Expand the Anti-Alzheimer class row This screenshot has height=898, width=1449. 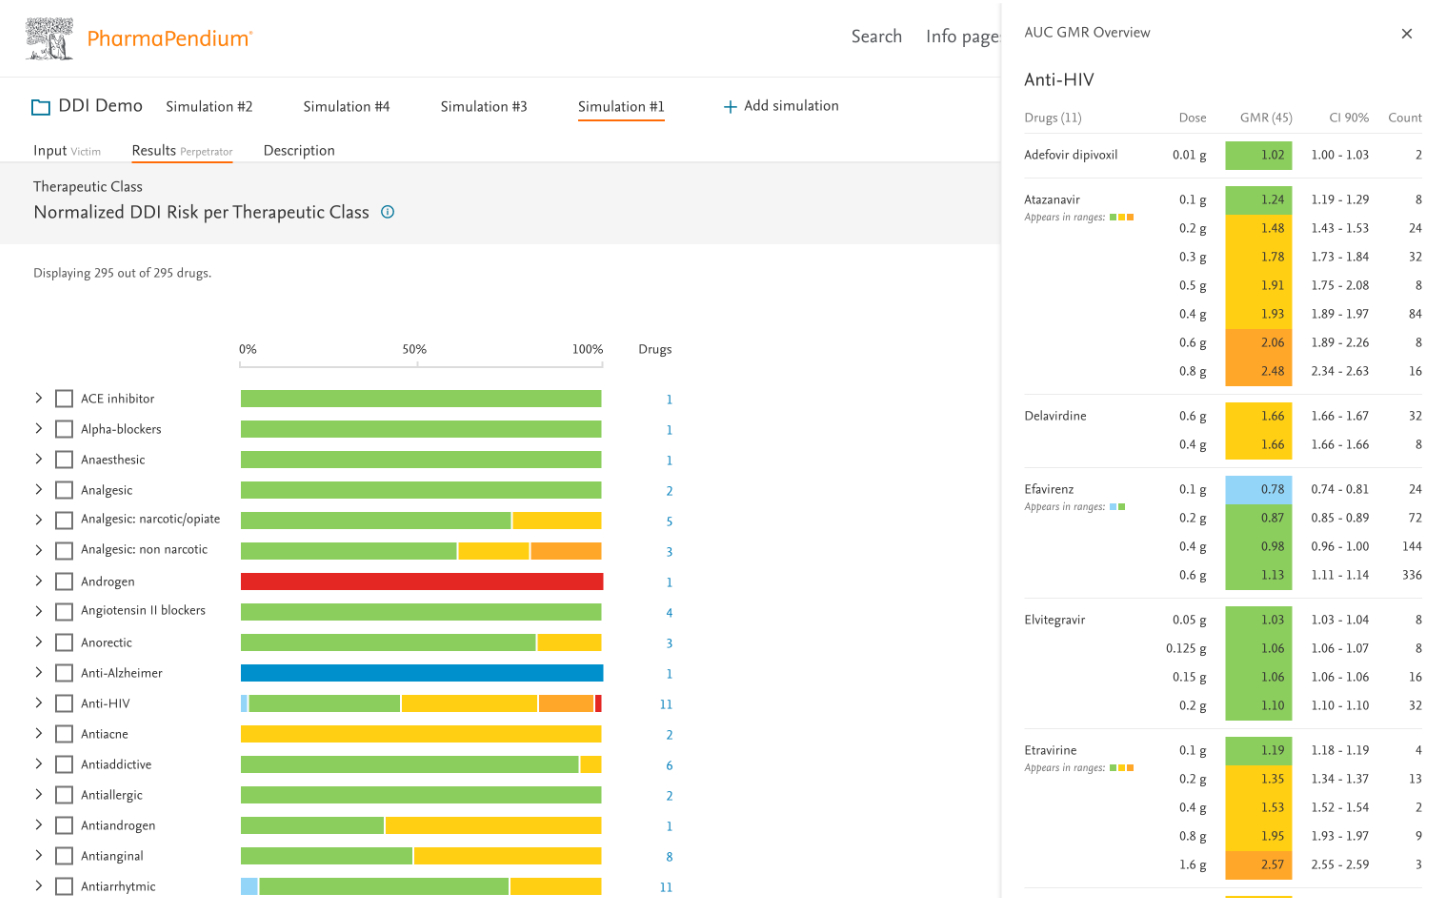tap(39, 673)
